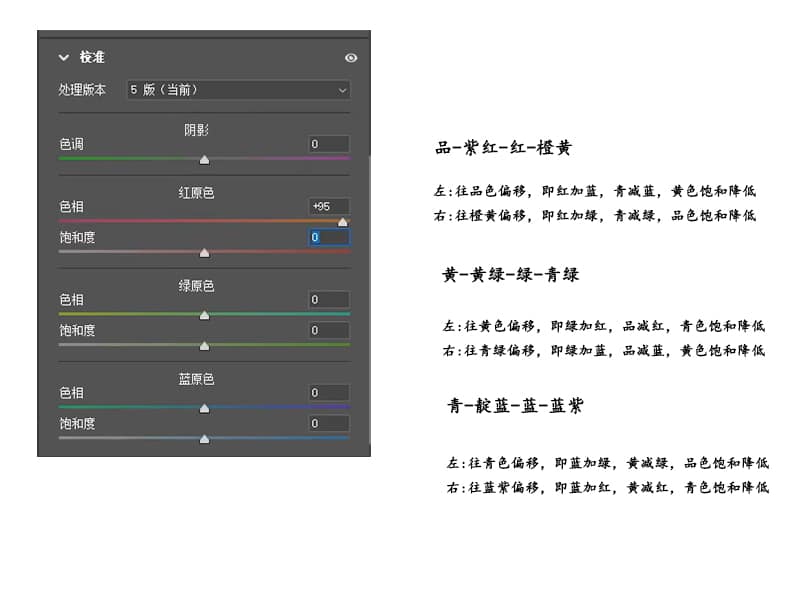Click the 阴影 色调 slider handle
The width and height of the screenshot is (800, 600).
(205, 159)
